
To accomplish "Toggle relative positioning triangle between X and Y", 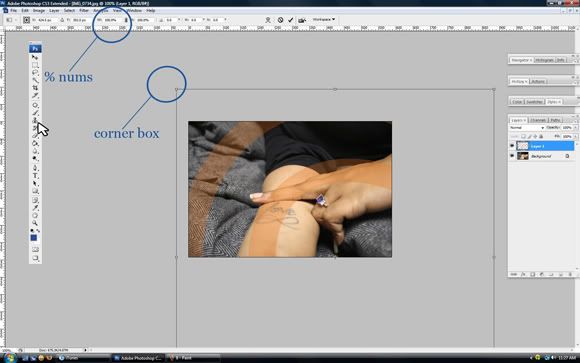I will click(x=62, y=20).
